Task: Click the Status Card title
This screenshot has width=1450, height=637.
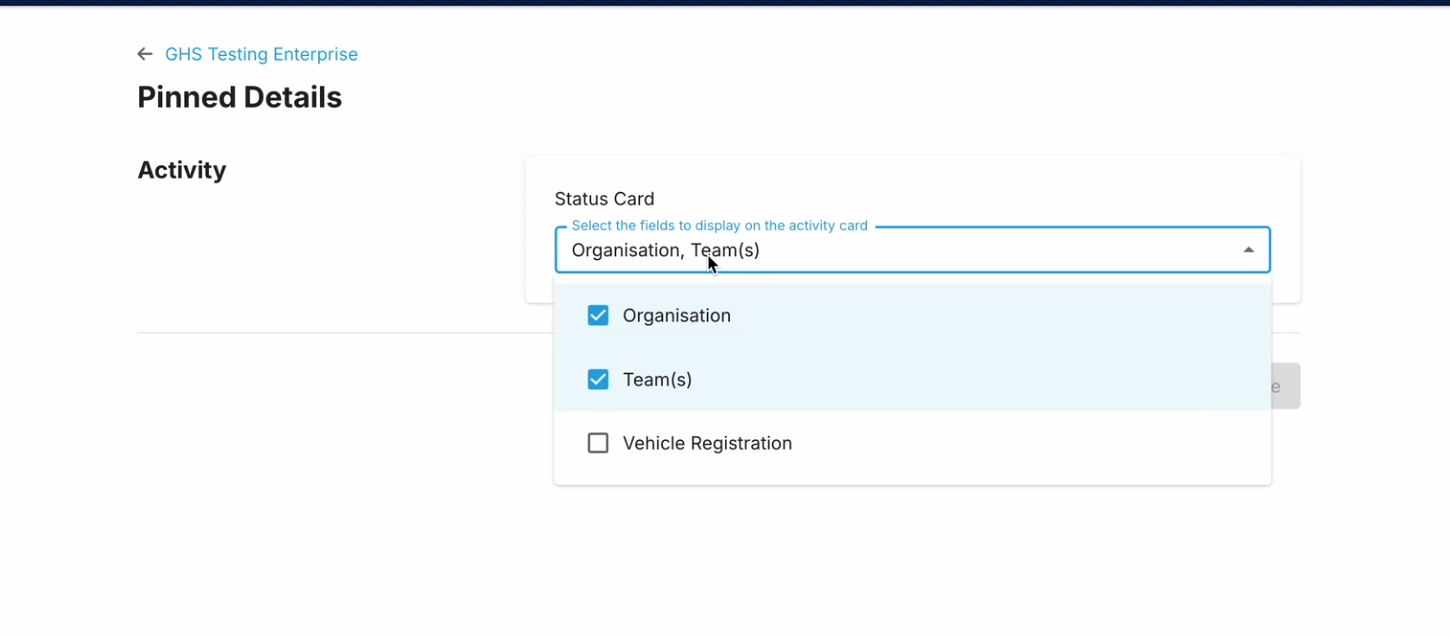Action: coord(604,199)
